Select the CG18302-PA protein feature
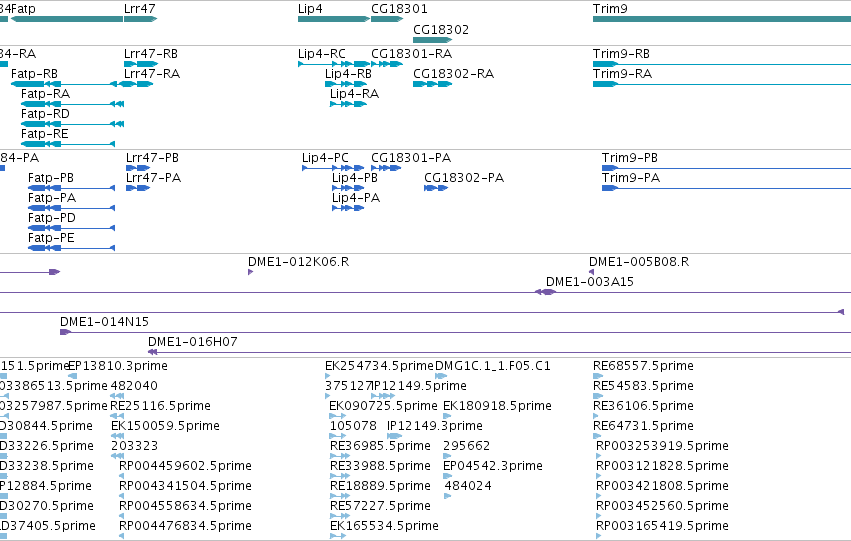This screenshot has width=851, height=541. (436, 188)
